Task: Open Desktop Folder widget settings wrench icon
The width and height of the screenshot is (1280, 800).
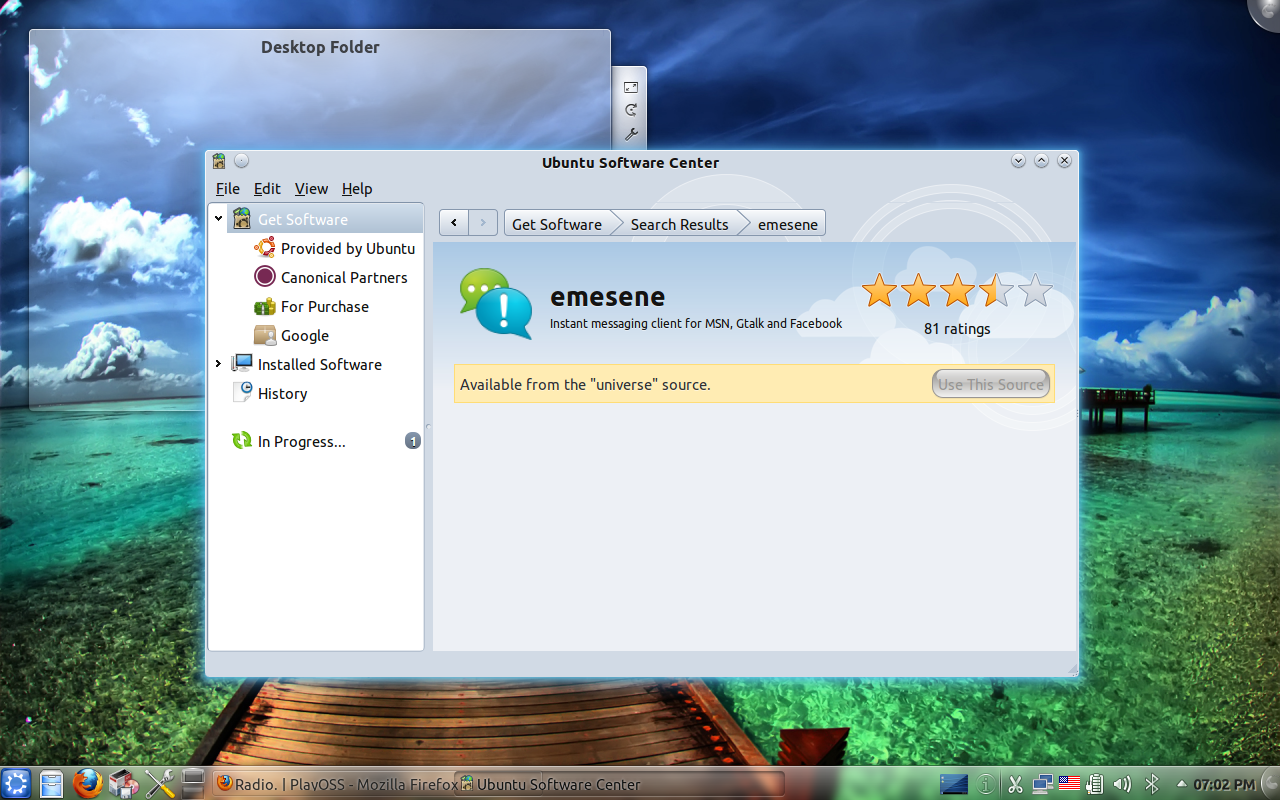Action: 631,133
